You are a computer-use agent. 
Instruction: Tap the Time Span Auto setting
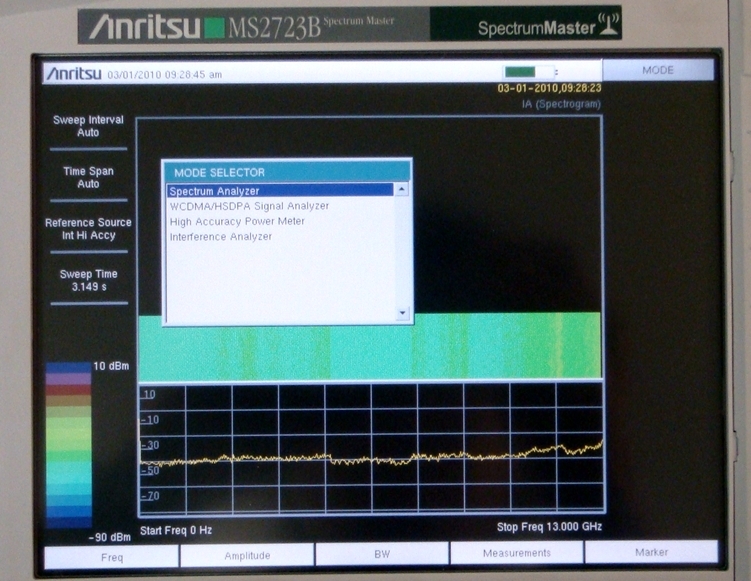pyautogui.click(x=88, y=177)
